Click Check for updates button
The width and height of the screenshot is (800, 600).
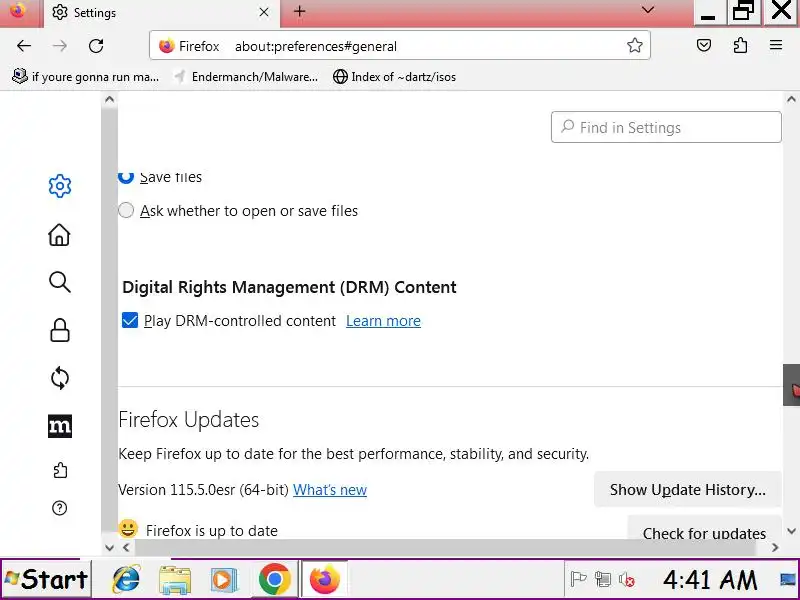click(x=704, y=528)
